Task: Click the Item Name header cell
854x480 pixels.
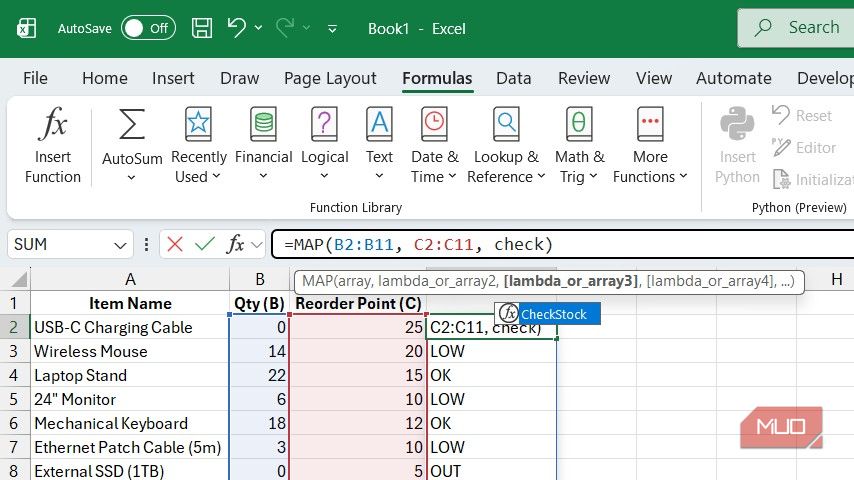Action: point(130,303)
